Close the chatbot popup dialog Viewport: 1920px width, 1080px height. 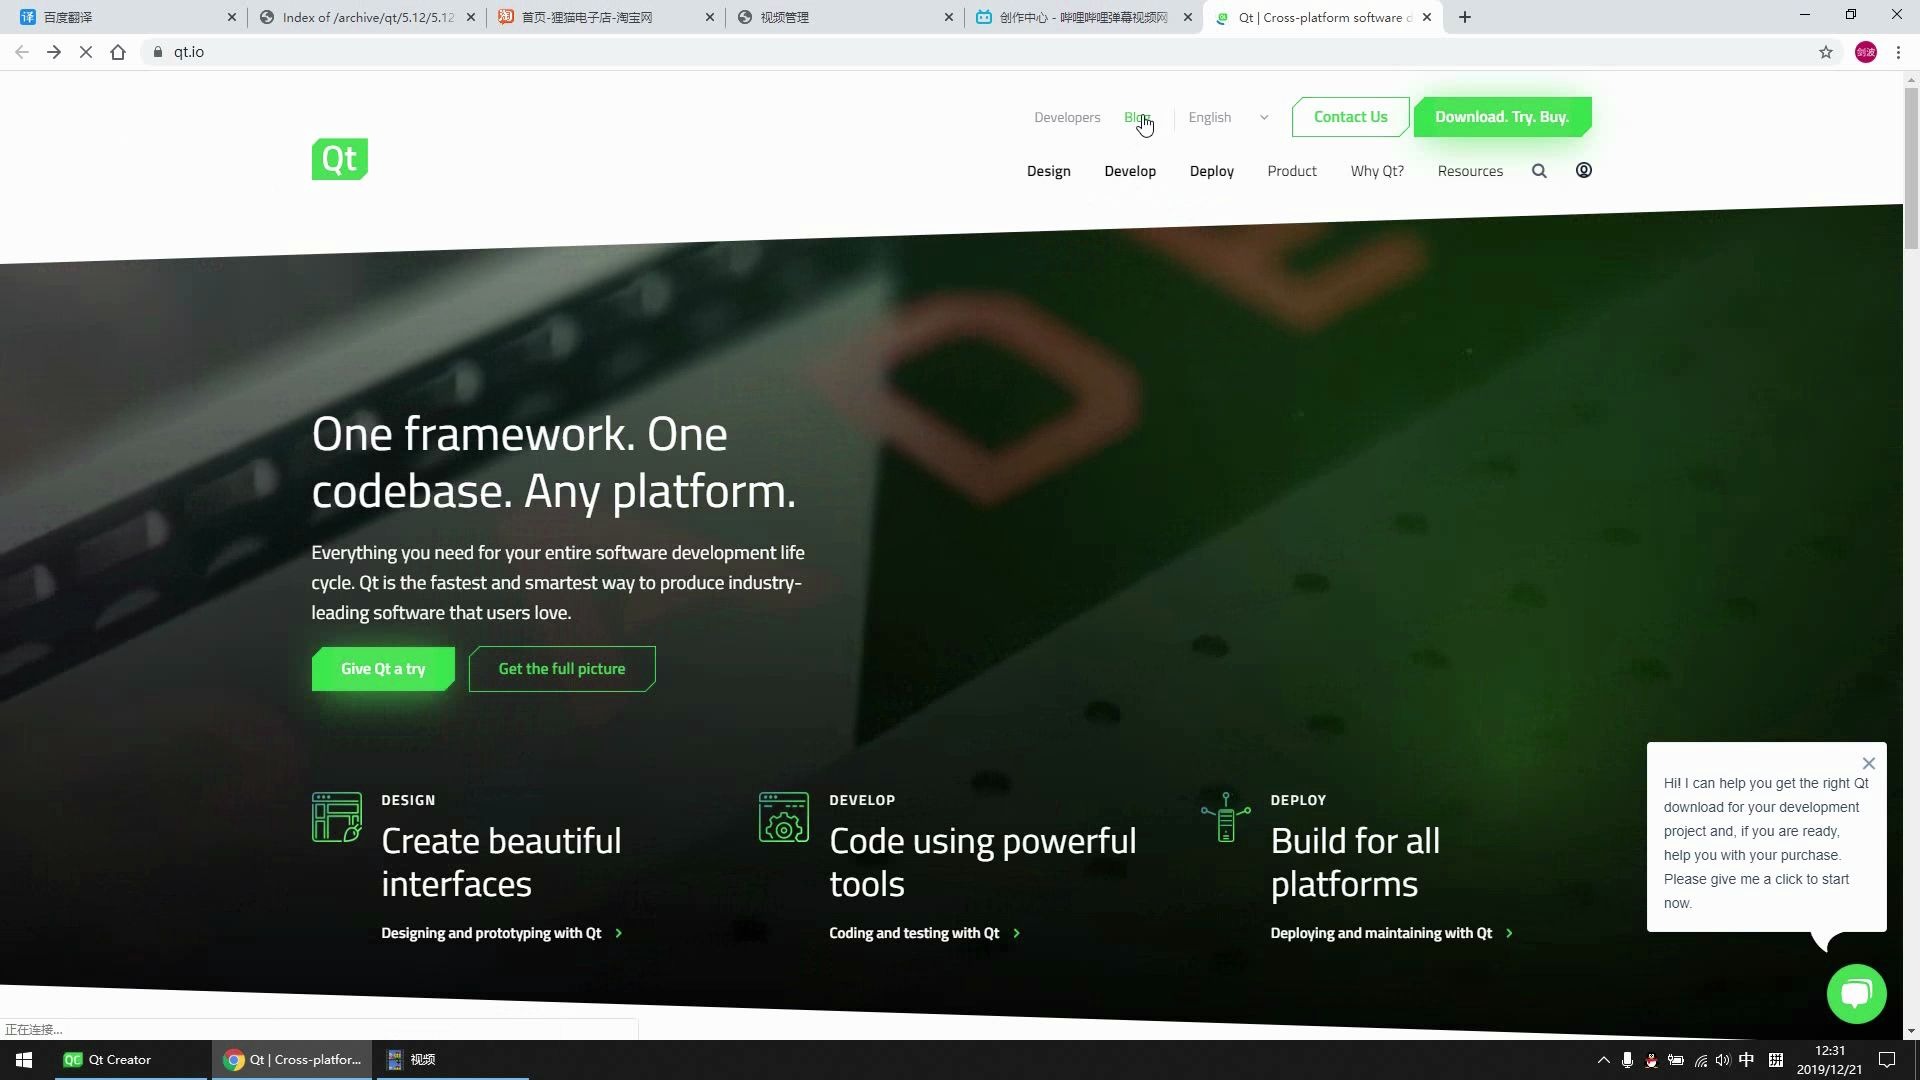[x=1869, y=762]
